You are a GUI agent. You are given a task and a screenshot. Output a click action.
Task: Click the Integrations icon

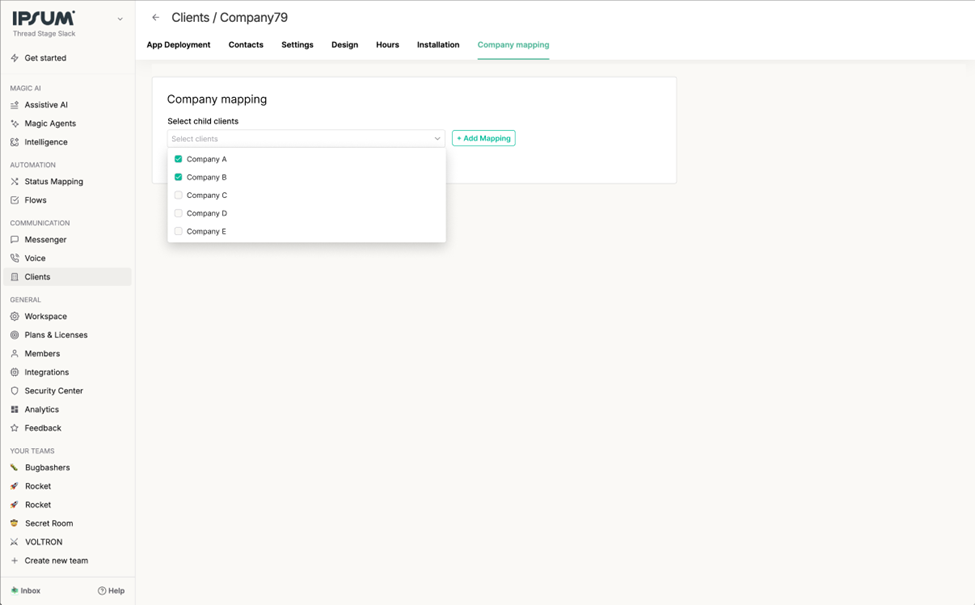14,372
